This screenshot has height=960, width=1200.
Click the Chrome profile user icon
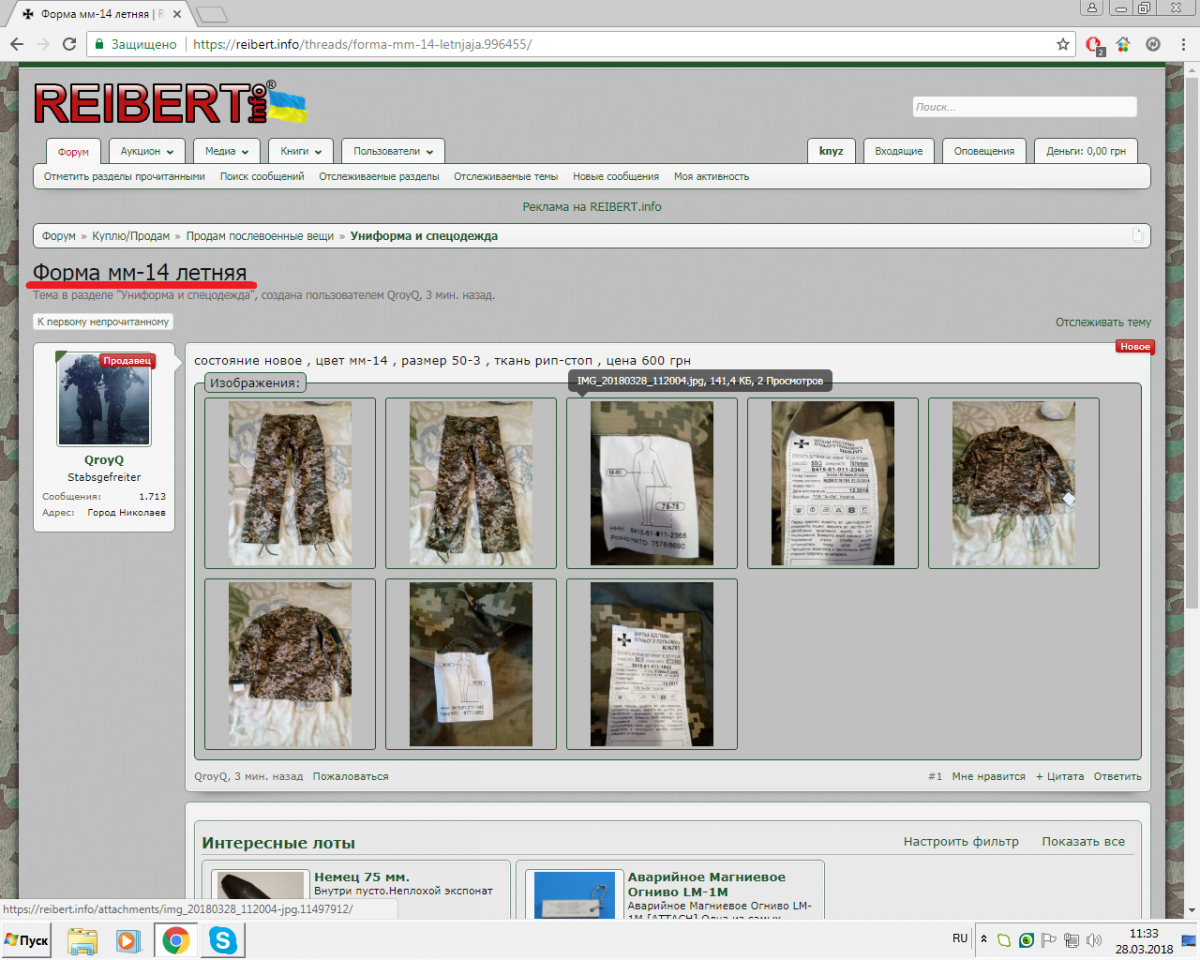(1092, 8)
